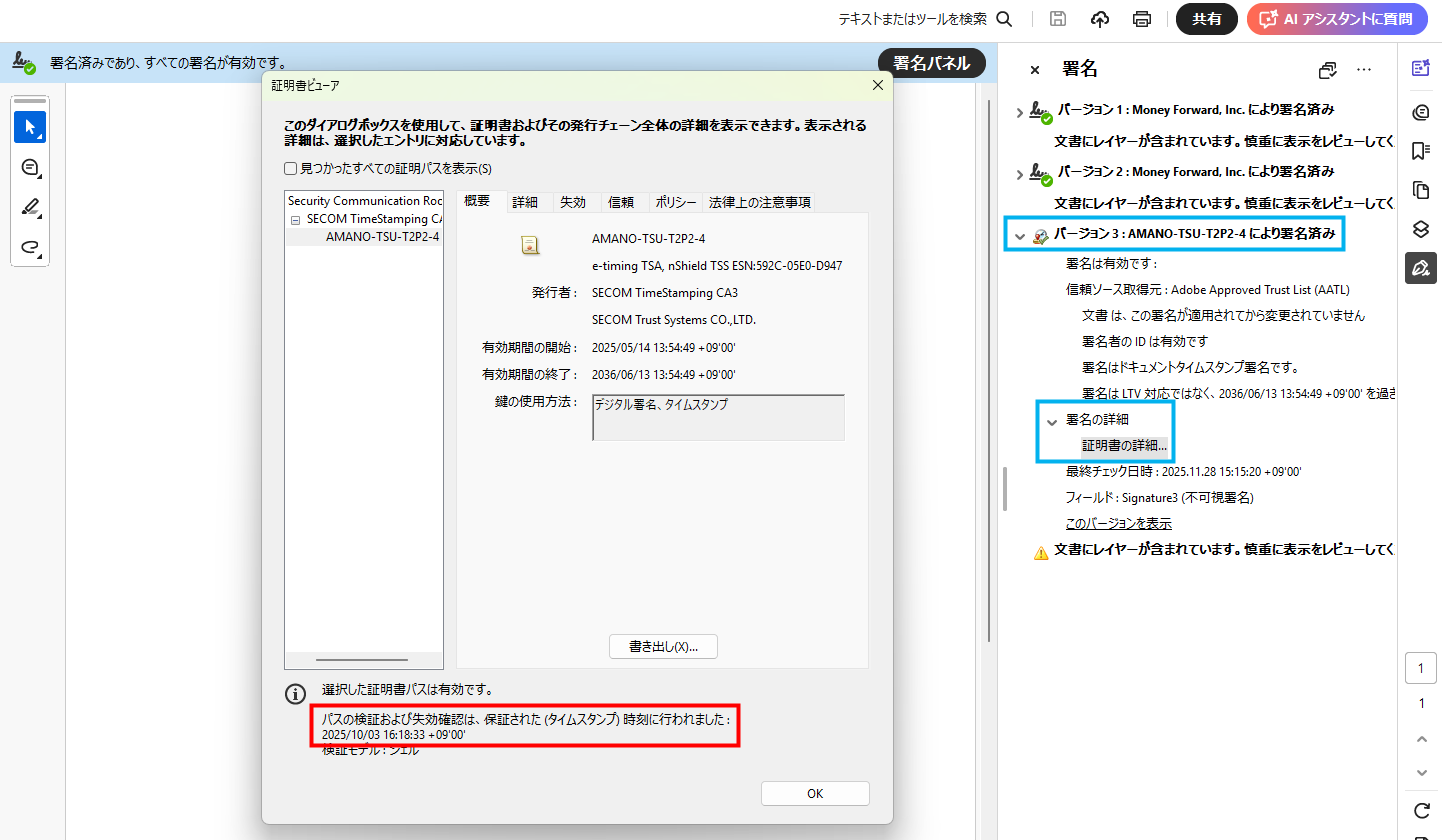
Task: Open the layers panel from the right sidebar
Action: coord(1420,229)
